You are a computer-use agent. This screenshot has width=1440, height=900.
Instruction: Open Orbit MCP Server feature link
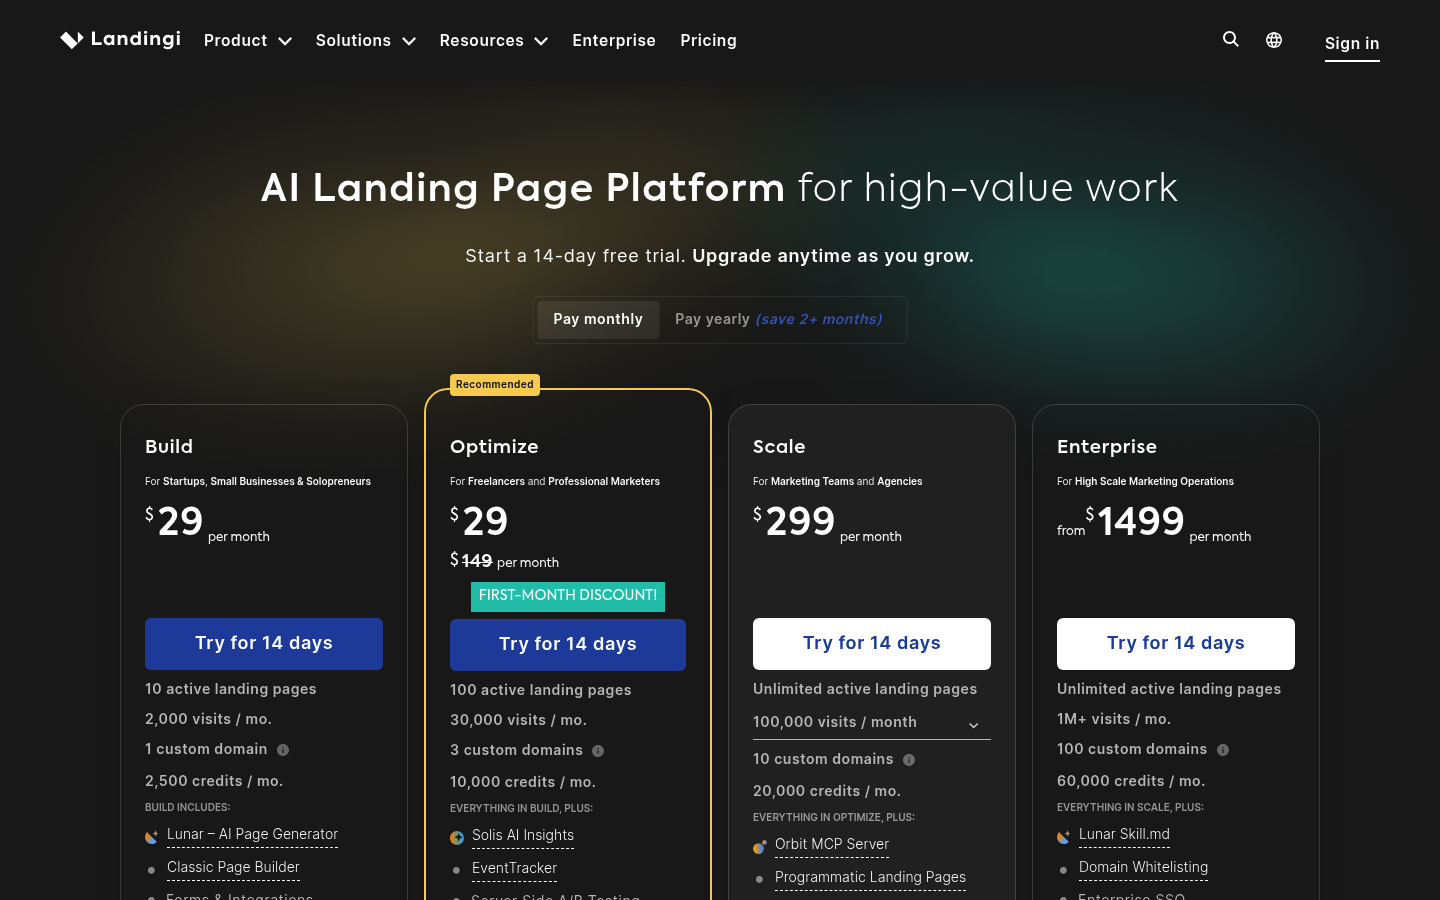832,844
